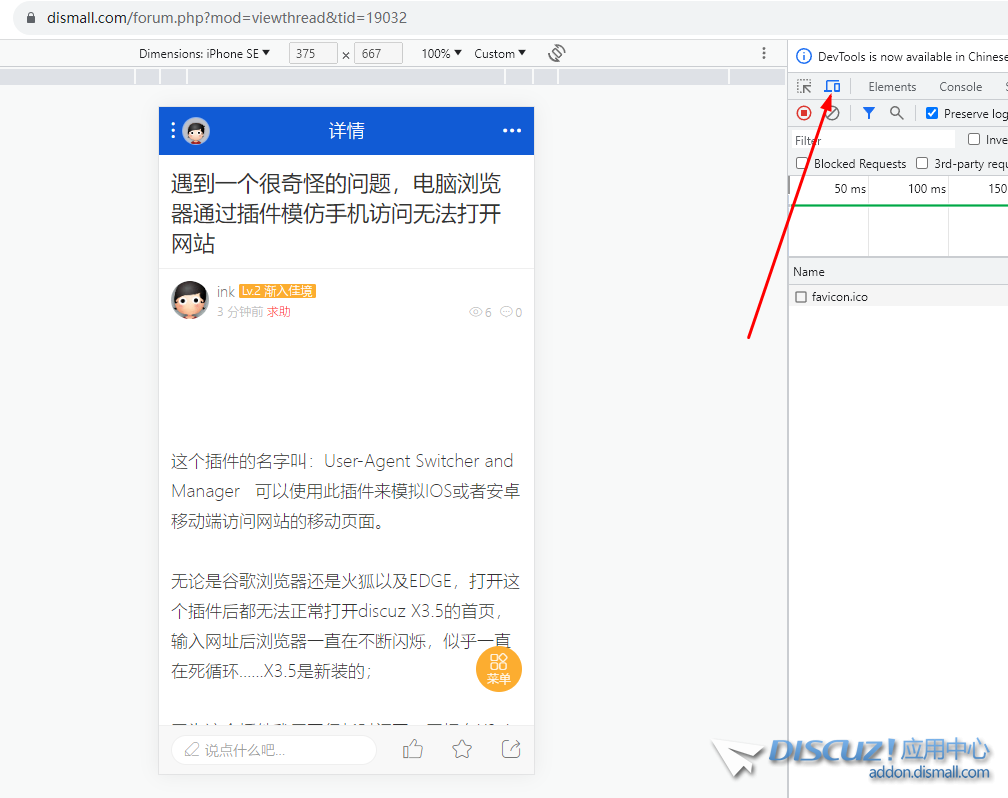The height and width of the screenshot is (798, 1008).
Task: Click the author name ink link
Action: point(226,292)
